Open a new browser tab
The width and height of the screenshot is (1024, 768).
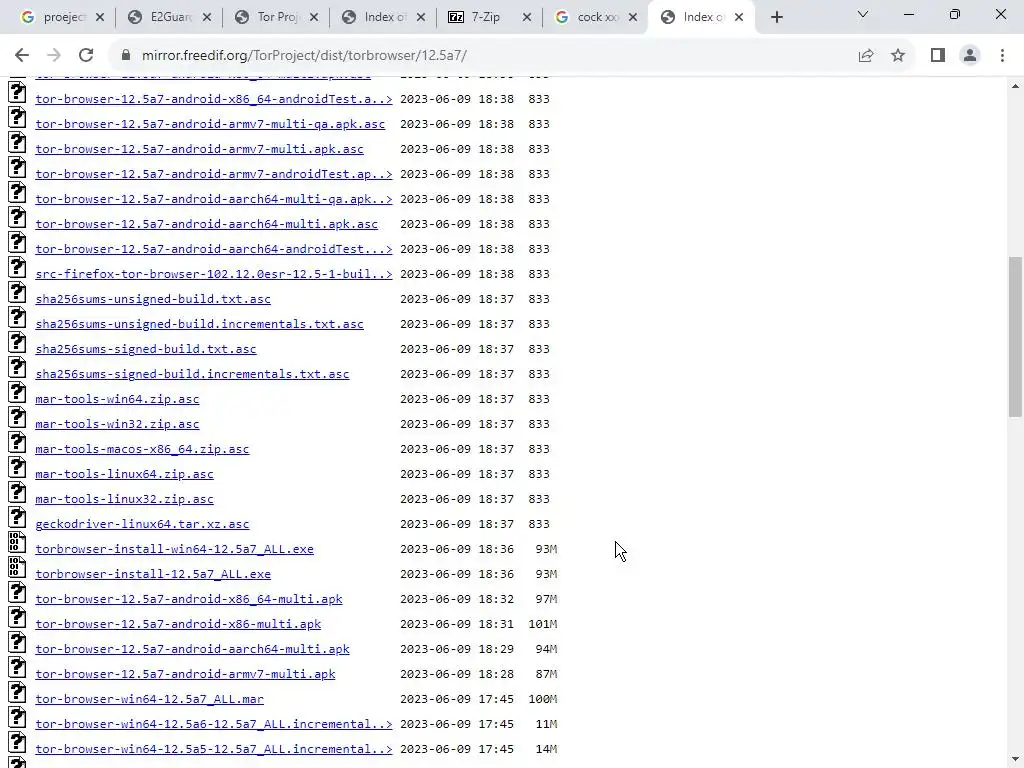pos(776,18)
